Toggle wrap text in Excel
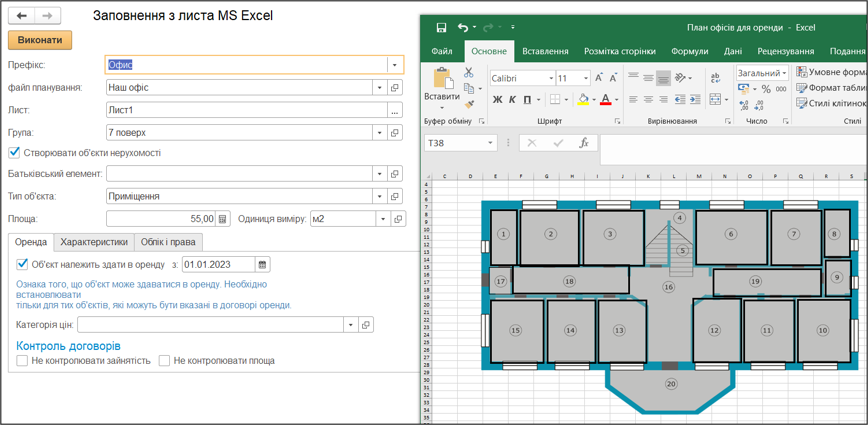Screen dimensions: 868x425 (715, 78)
